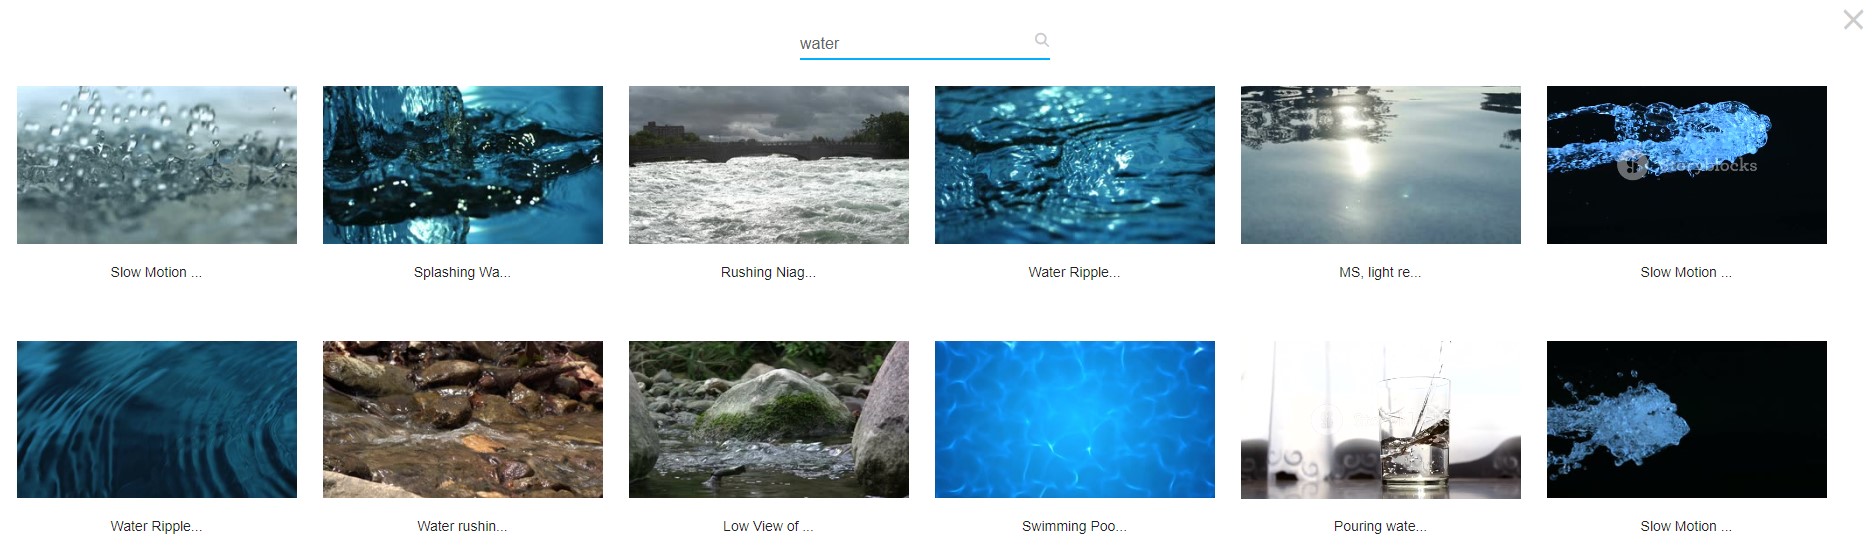Choose the Splashing Wa... video thumbnail
The image size is (1872, 556).
(x=463, y=165)
